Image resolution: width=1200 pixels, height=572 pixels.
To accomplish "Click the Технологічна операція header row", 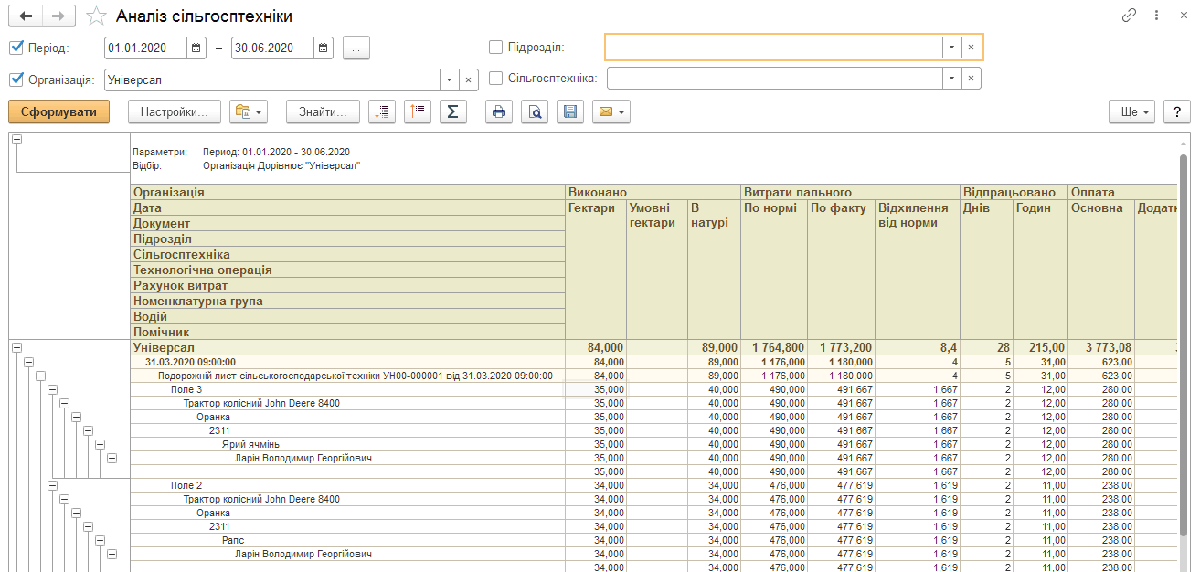I will click(348, 270).
